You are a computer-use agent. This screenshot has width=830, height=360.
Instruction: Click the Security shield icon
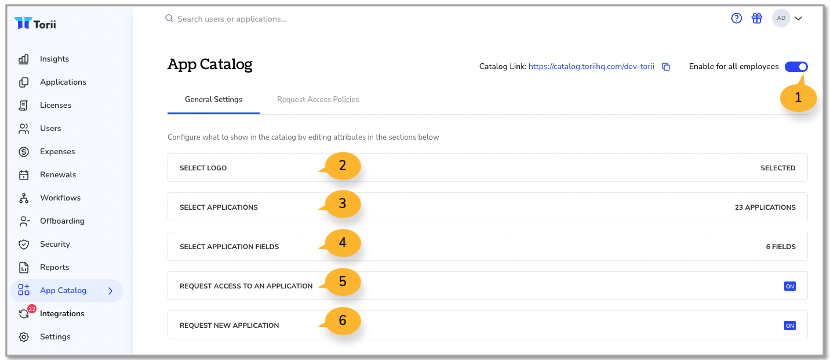click(23, 244)
